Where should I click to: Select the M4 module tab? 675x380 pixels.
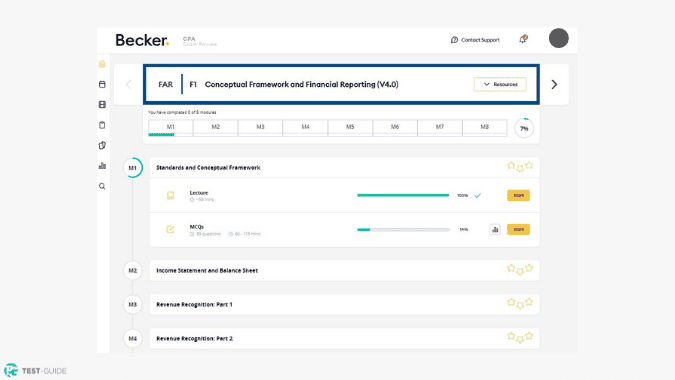pyautogui.click(x=305, y=127)
